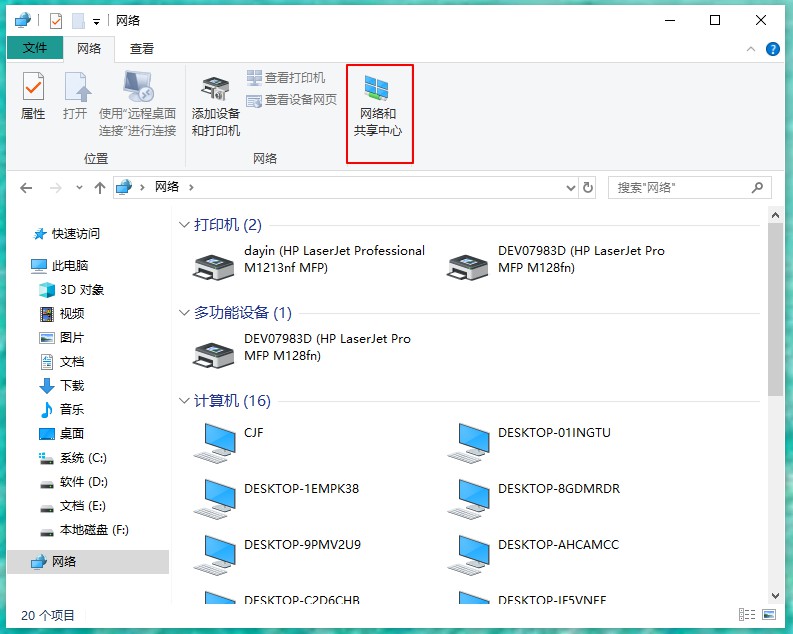Click the 添加设备和打印机 ribbon icon

click(216, 107)
